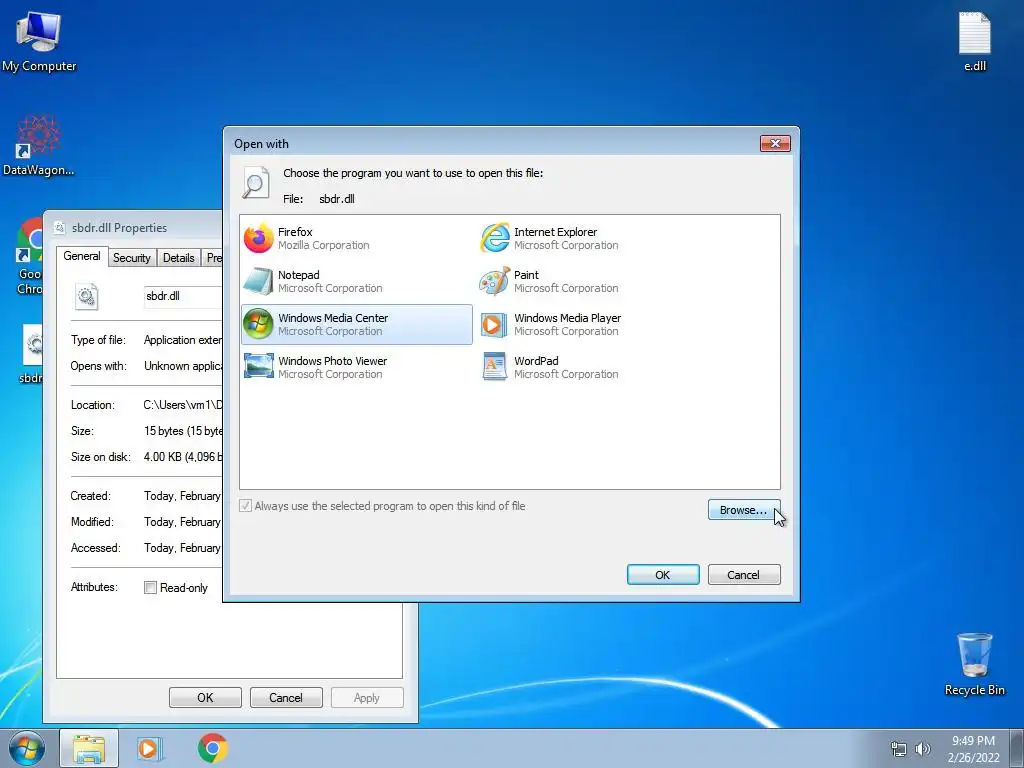Select Firefox in the program list
The width and height of the screenshot is (1024, 768).
[357, 238]
